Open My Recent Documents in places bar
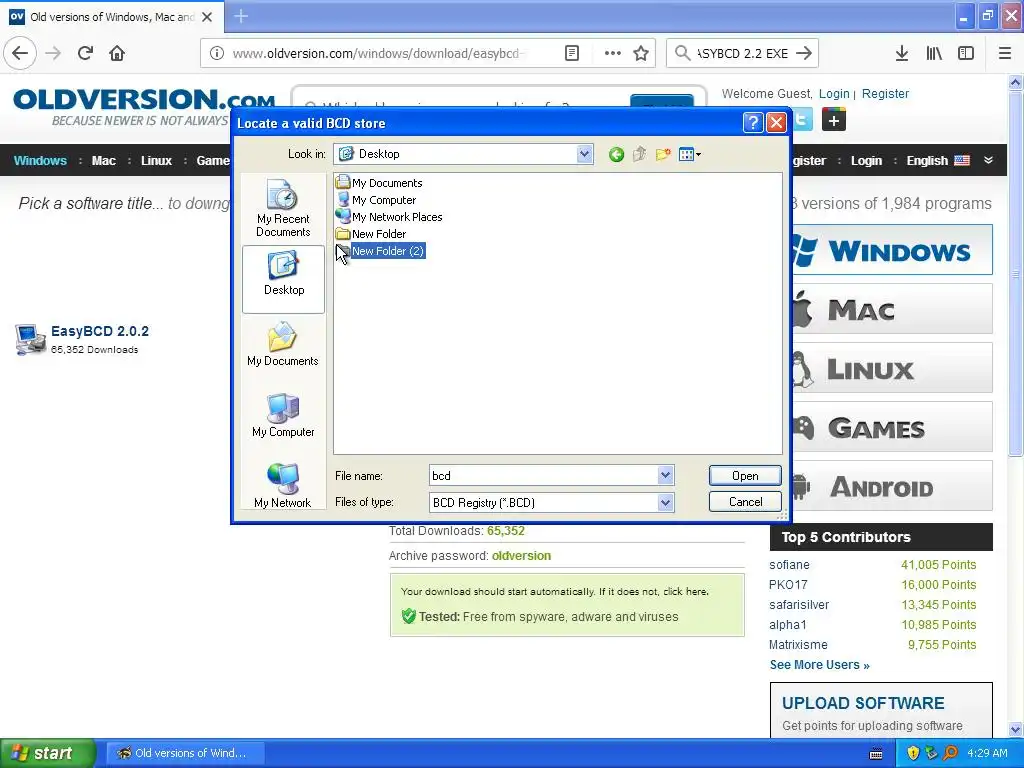This screenshot has height=768, width=1024. click(283, 208)
